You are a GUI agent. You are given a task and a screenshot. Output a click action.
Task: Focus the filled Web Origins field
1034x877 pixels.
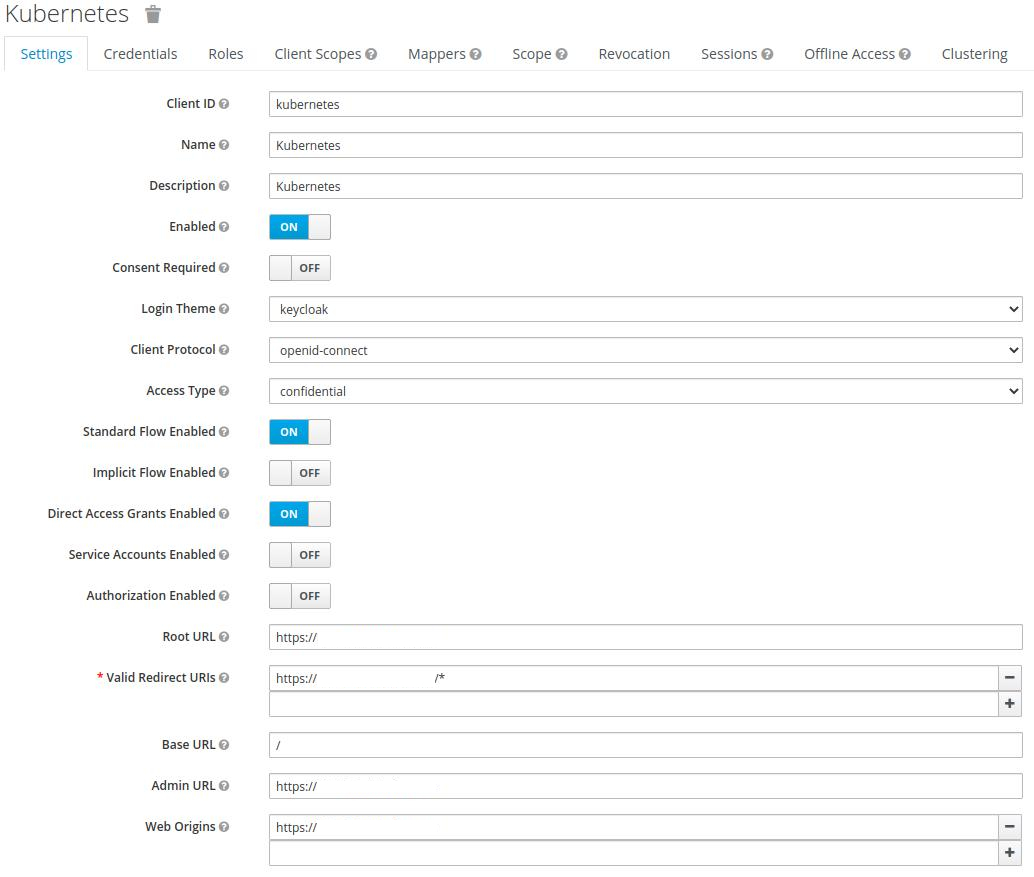click(633, 827)
